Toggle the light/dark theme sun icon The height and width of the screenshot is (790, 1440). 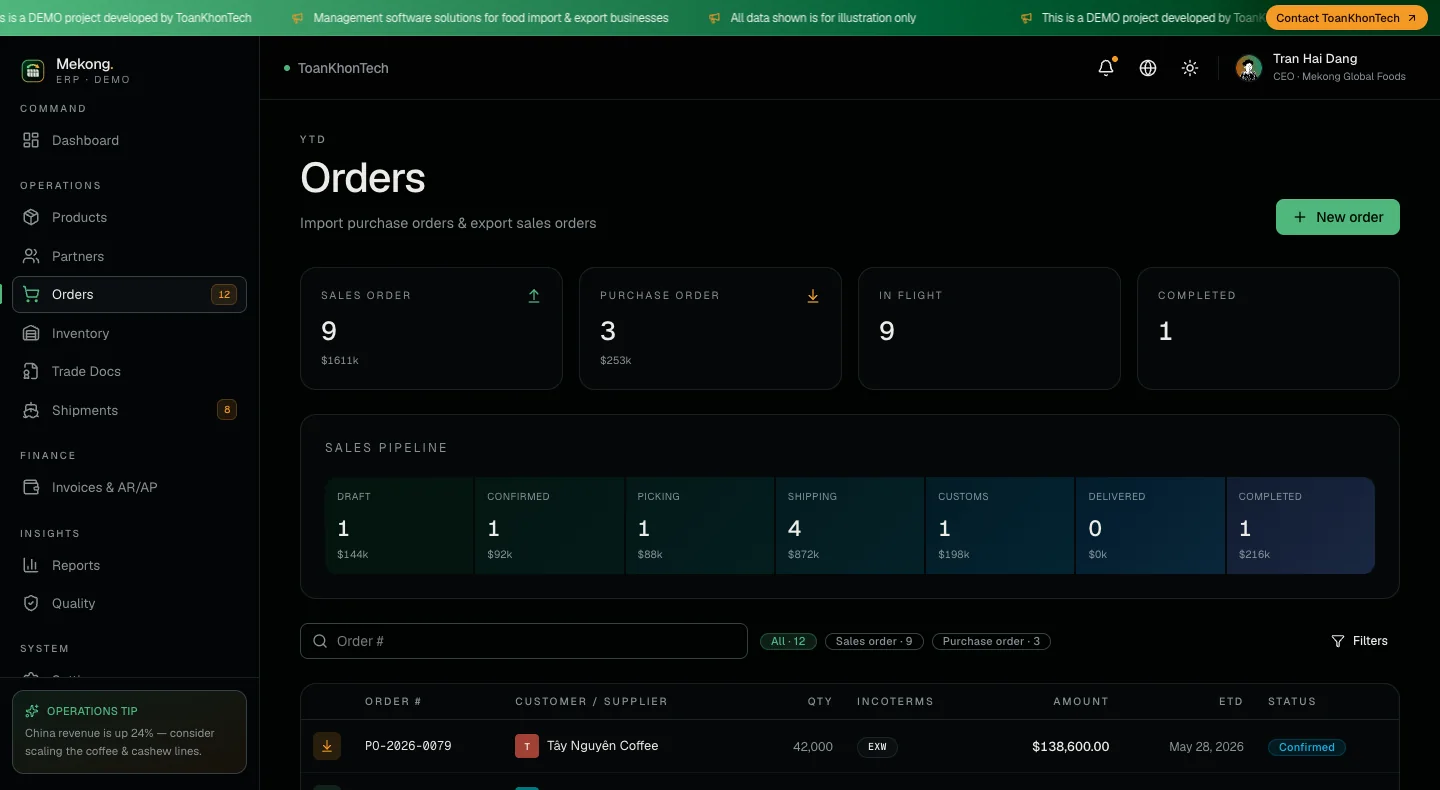(x=1190, y=68)
